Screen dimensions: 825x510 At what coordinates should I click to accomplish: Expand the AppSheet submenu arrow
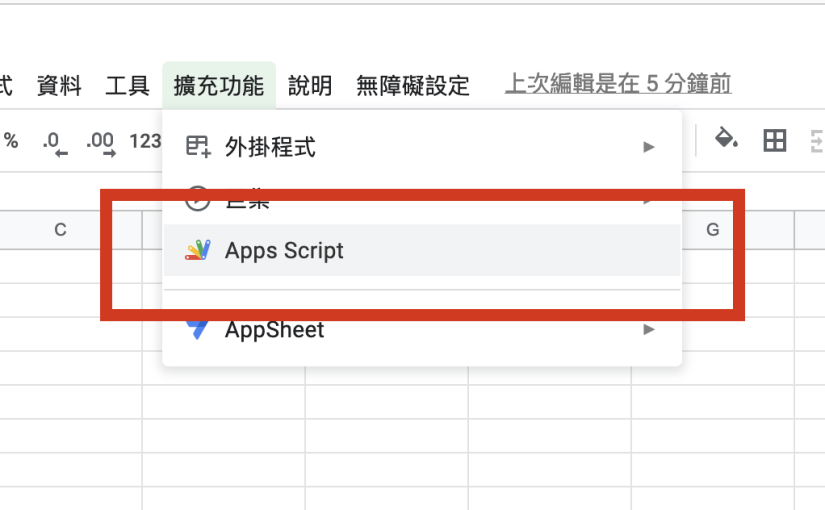649,329
